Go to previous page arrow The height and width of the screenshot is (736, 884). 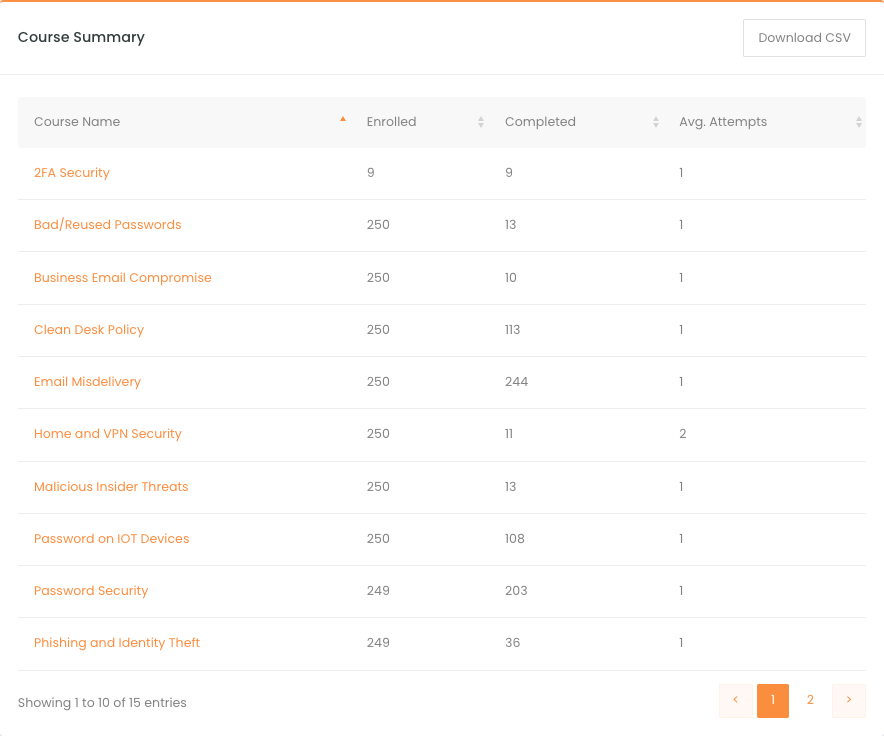click(736, 700)
